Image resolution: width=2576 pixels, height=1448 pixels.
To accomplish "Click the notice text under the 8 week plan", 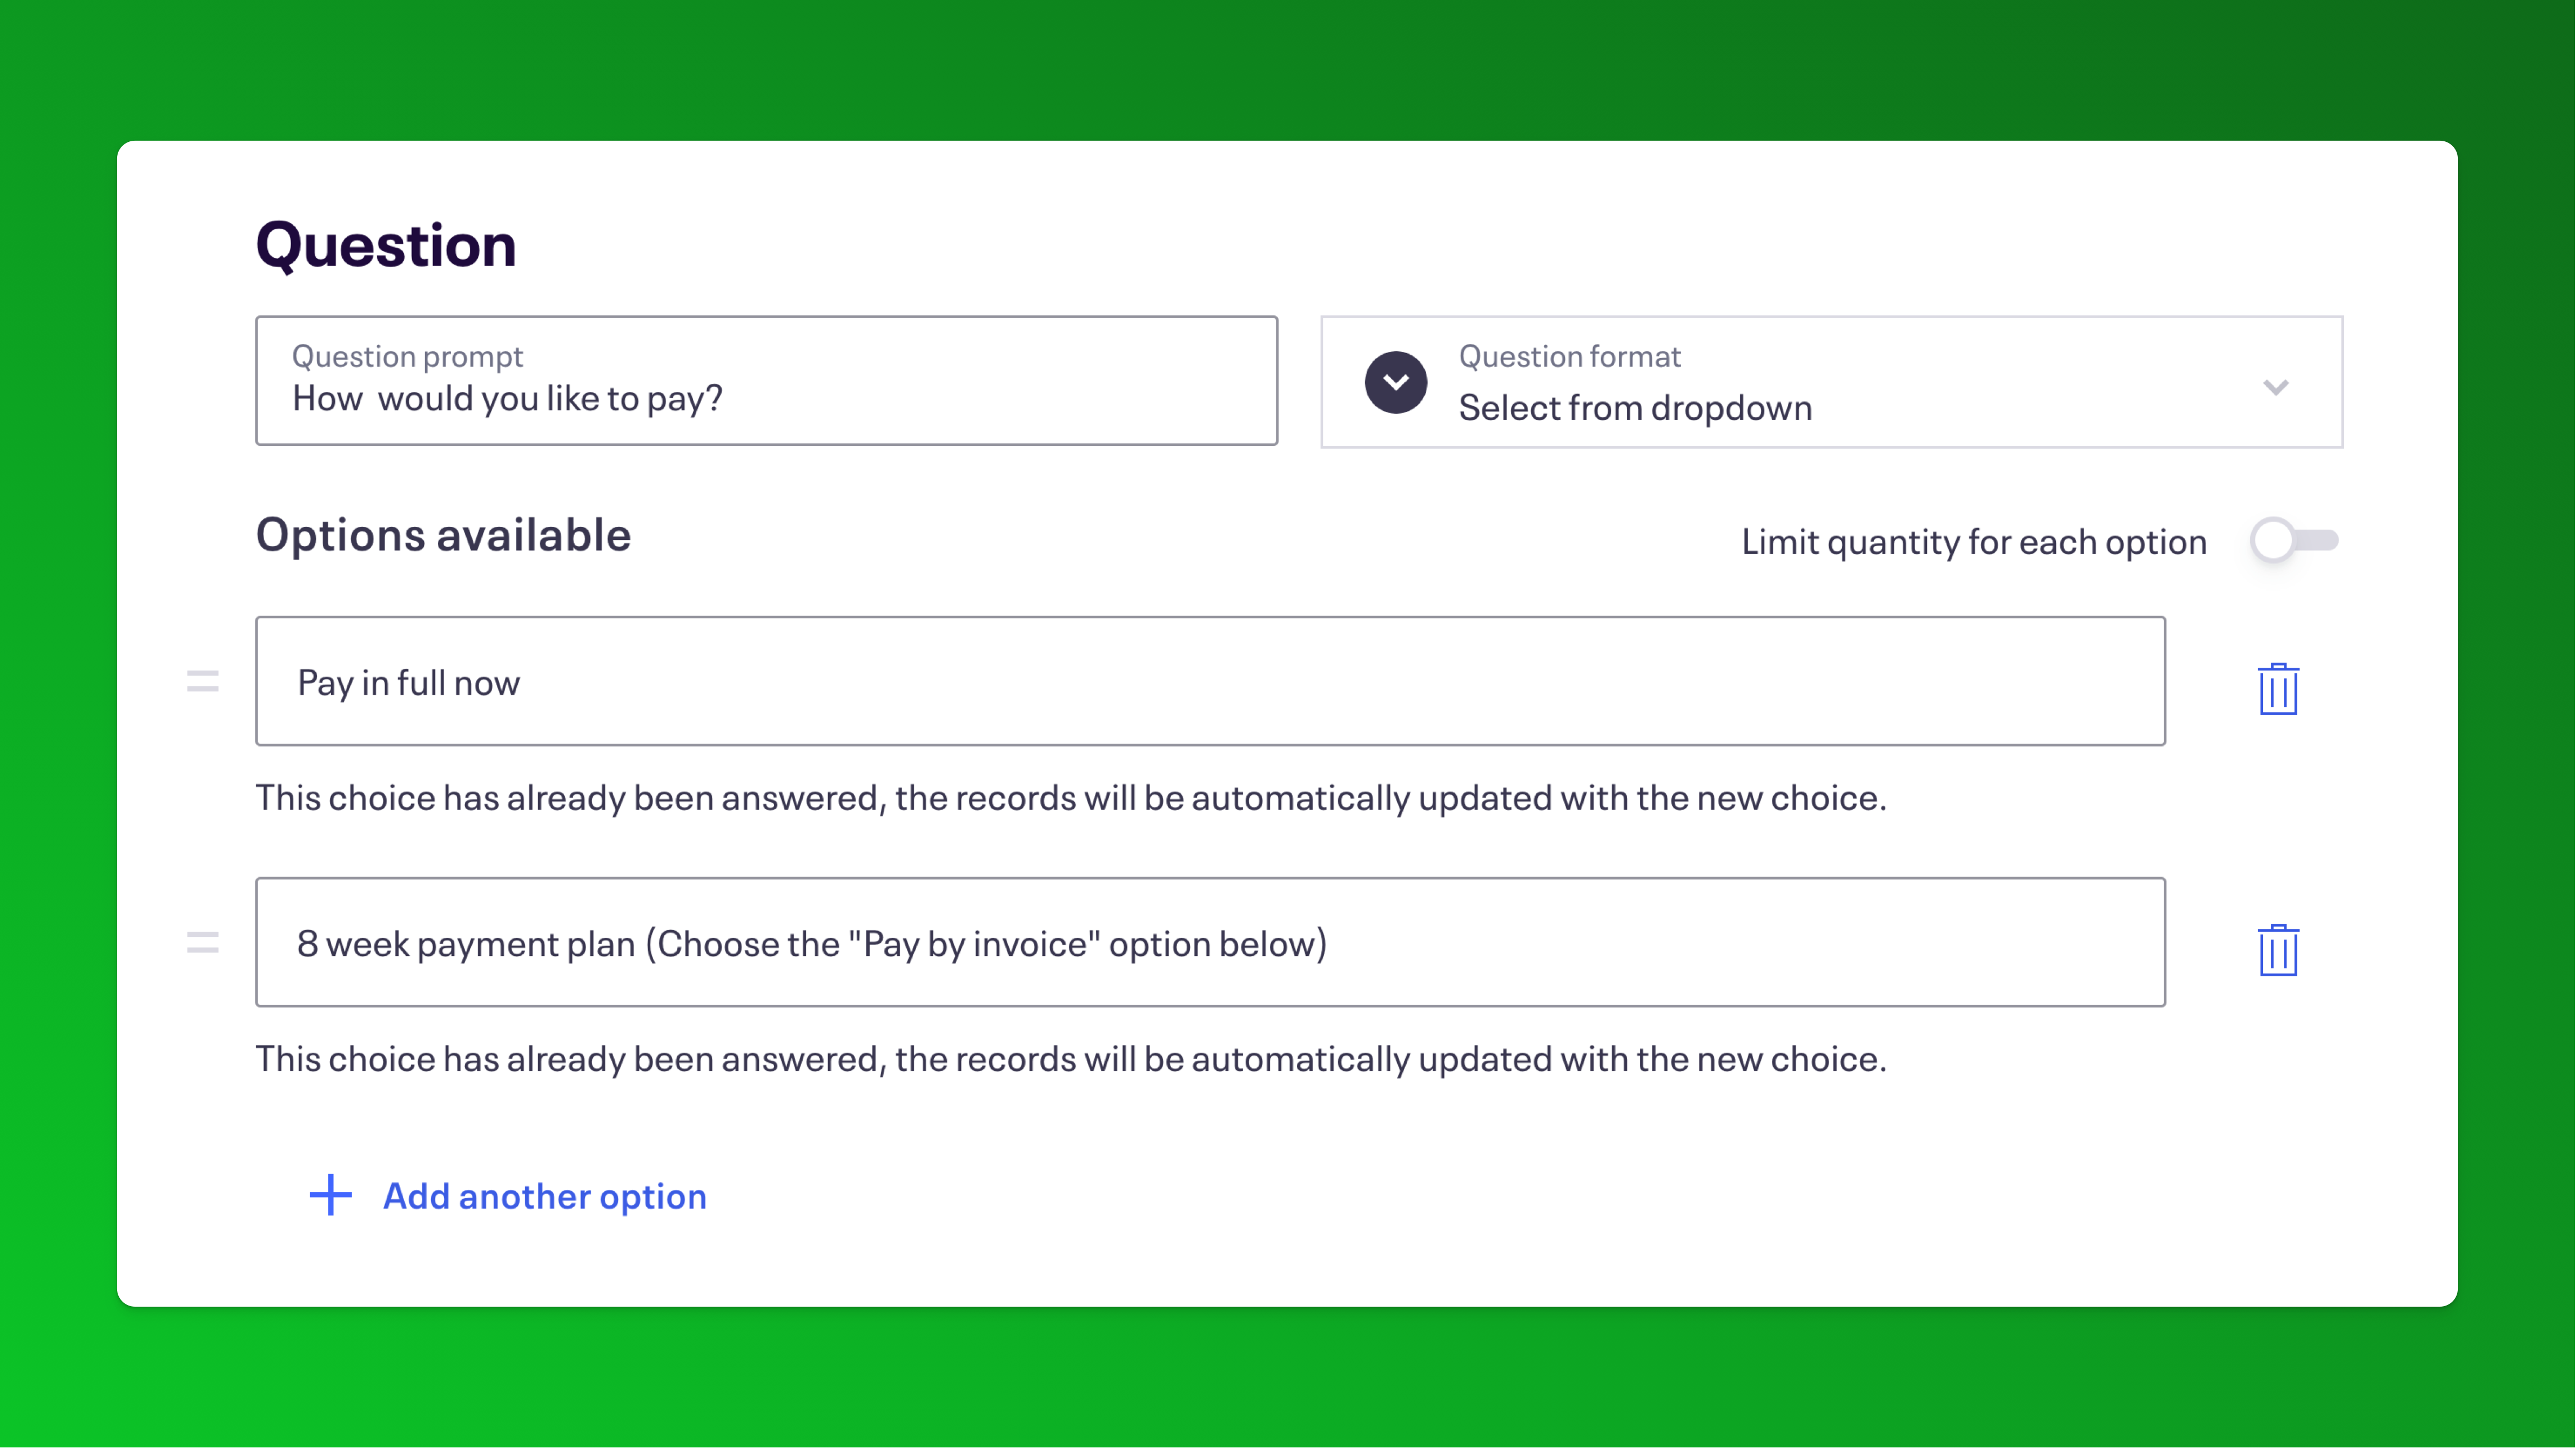I will tap(1071, 1059).
